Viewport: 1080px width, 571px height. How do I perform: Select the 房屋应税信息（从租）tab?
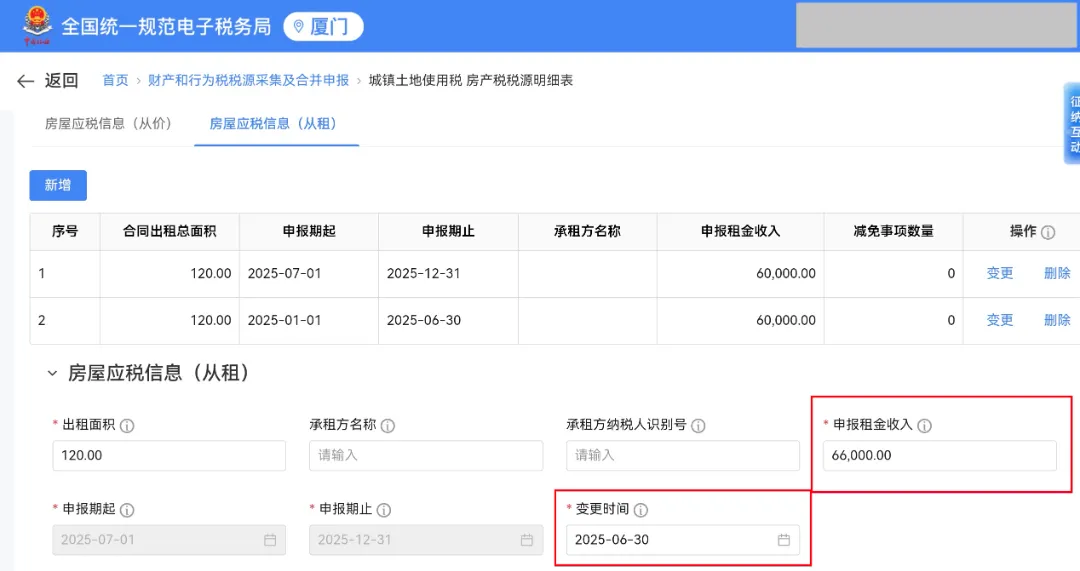click(272, 123)
